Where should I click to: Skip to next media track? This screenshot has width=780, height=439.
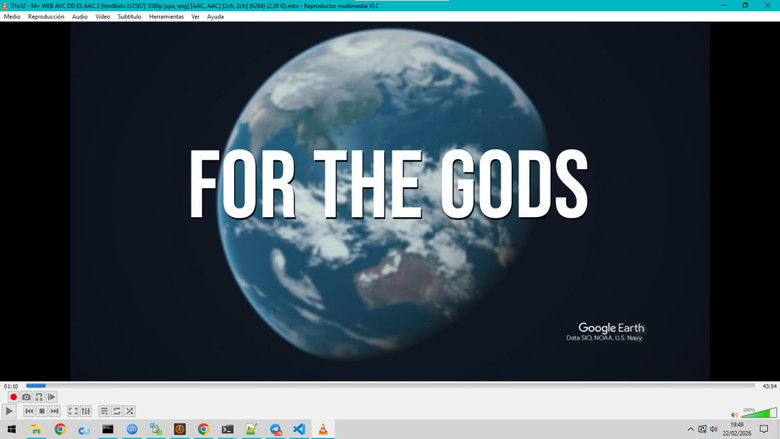[54, 411]
